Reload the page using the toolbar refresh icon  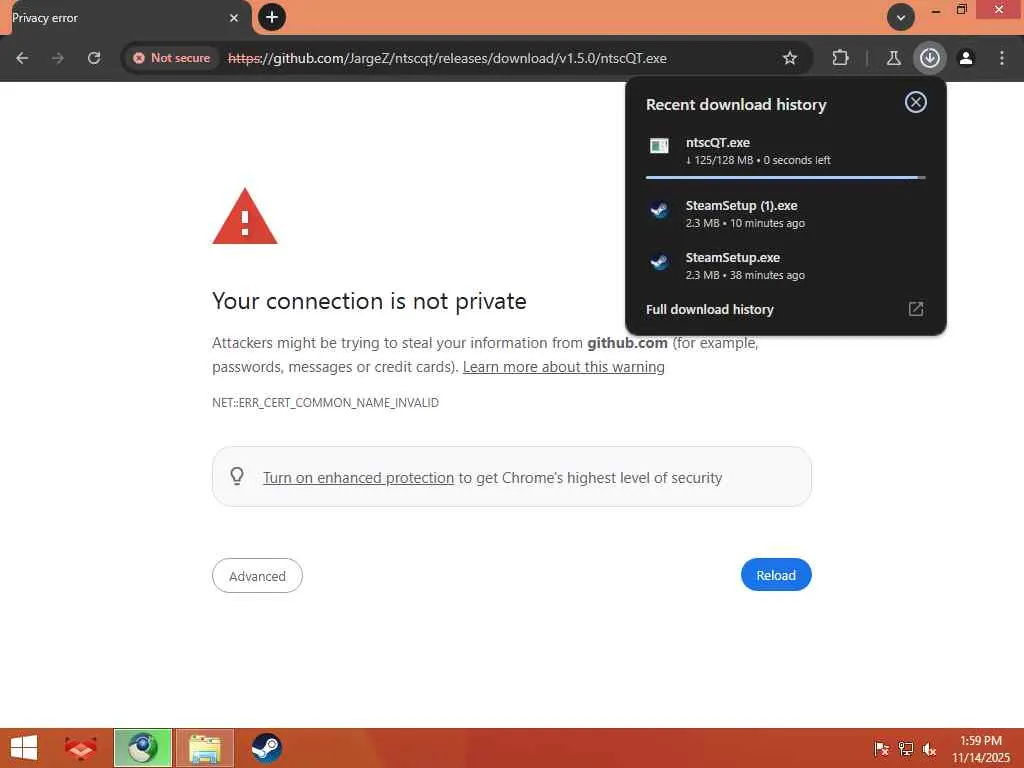94,58
